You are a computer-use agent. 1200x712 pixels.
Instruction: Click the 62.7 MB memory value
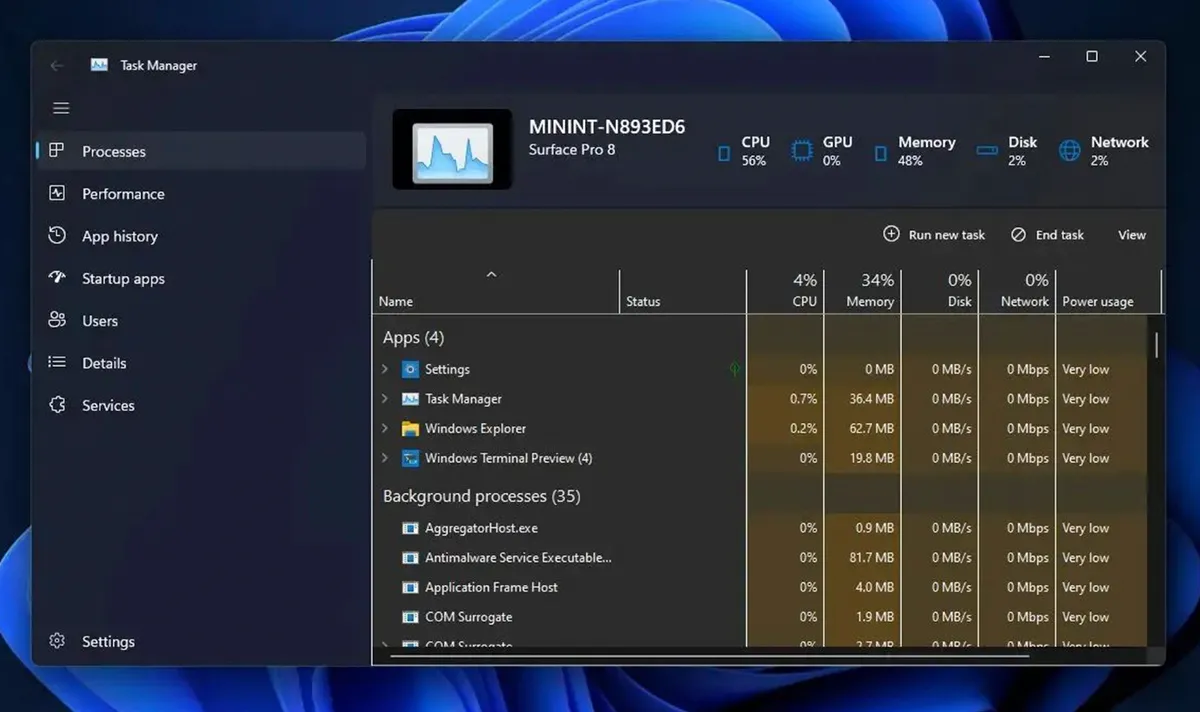(x=870, y=429)
